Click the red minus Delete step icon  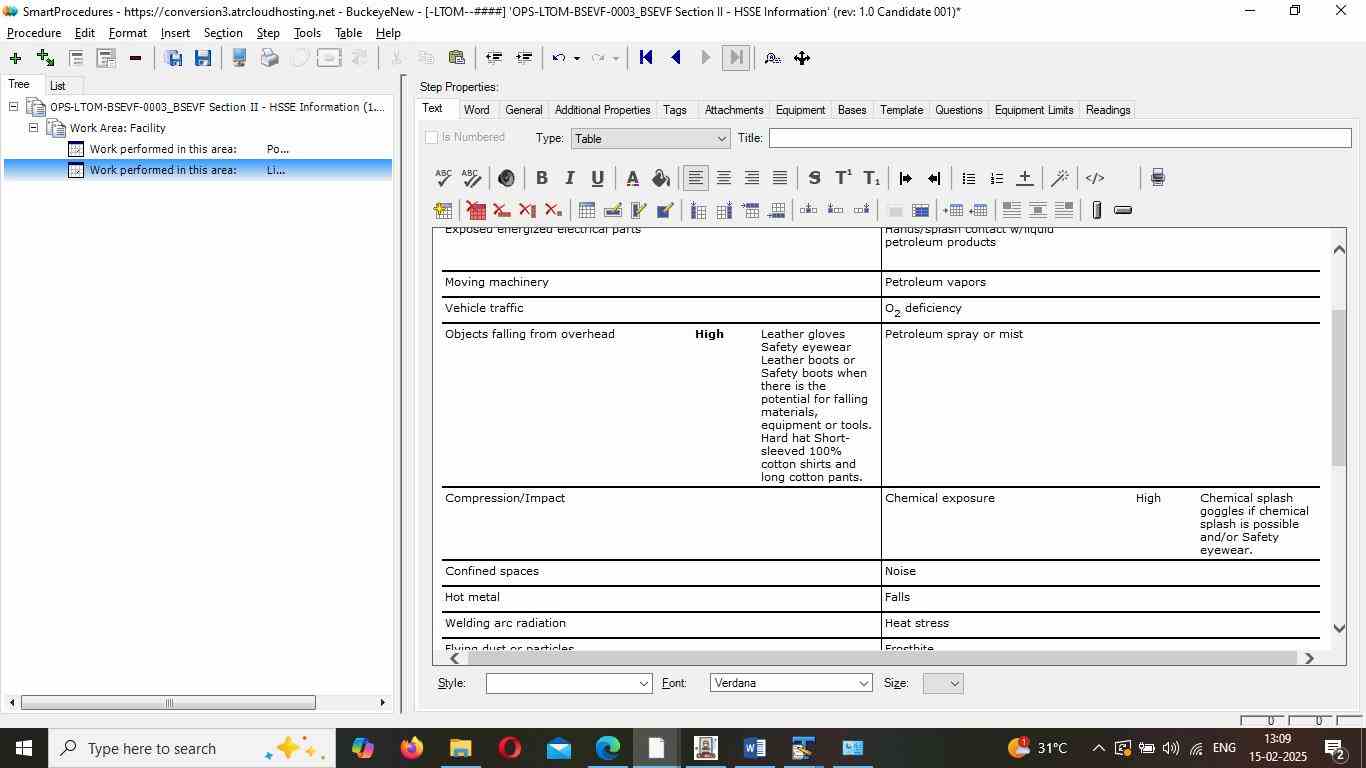click(x=135, y=58)
